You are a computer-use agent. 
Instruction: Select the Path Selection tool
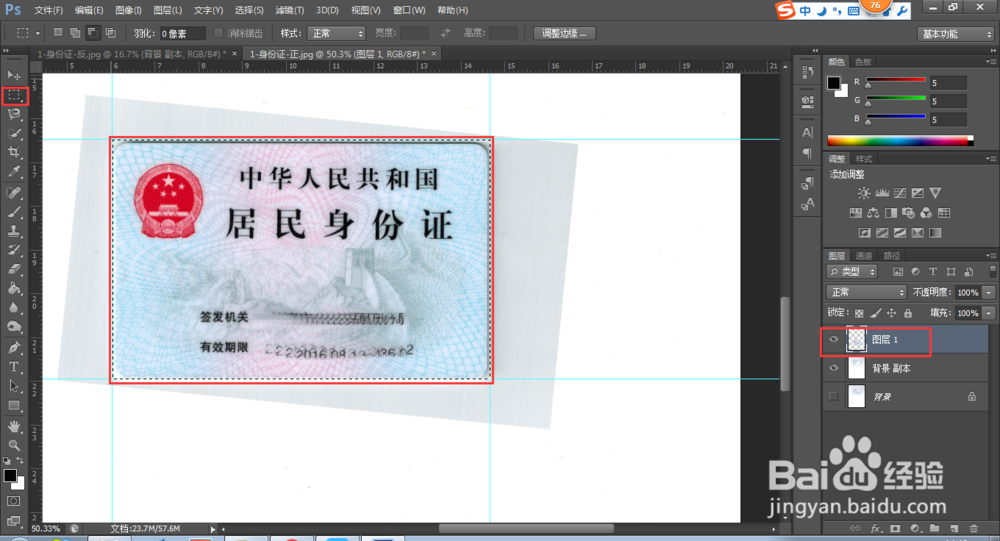point(14,386)
